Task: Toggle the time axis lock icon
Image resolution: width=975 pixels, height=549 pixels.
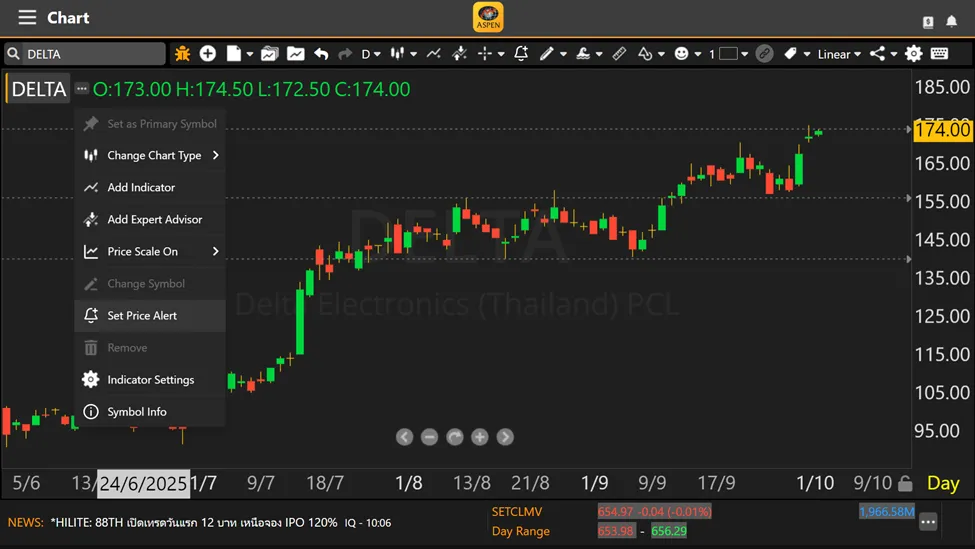Action: (905, 484)
